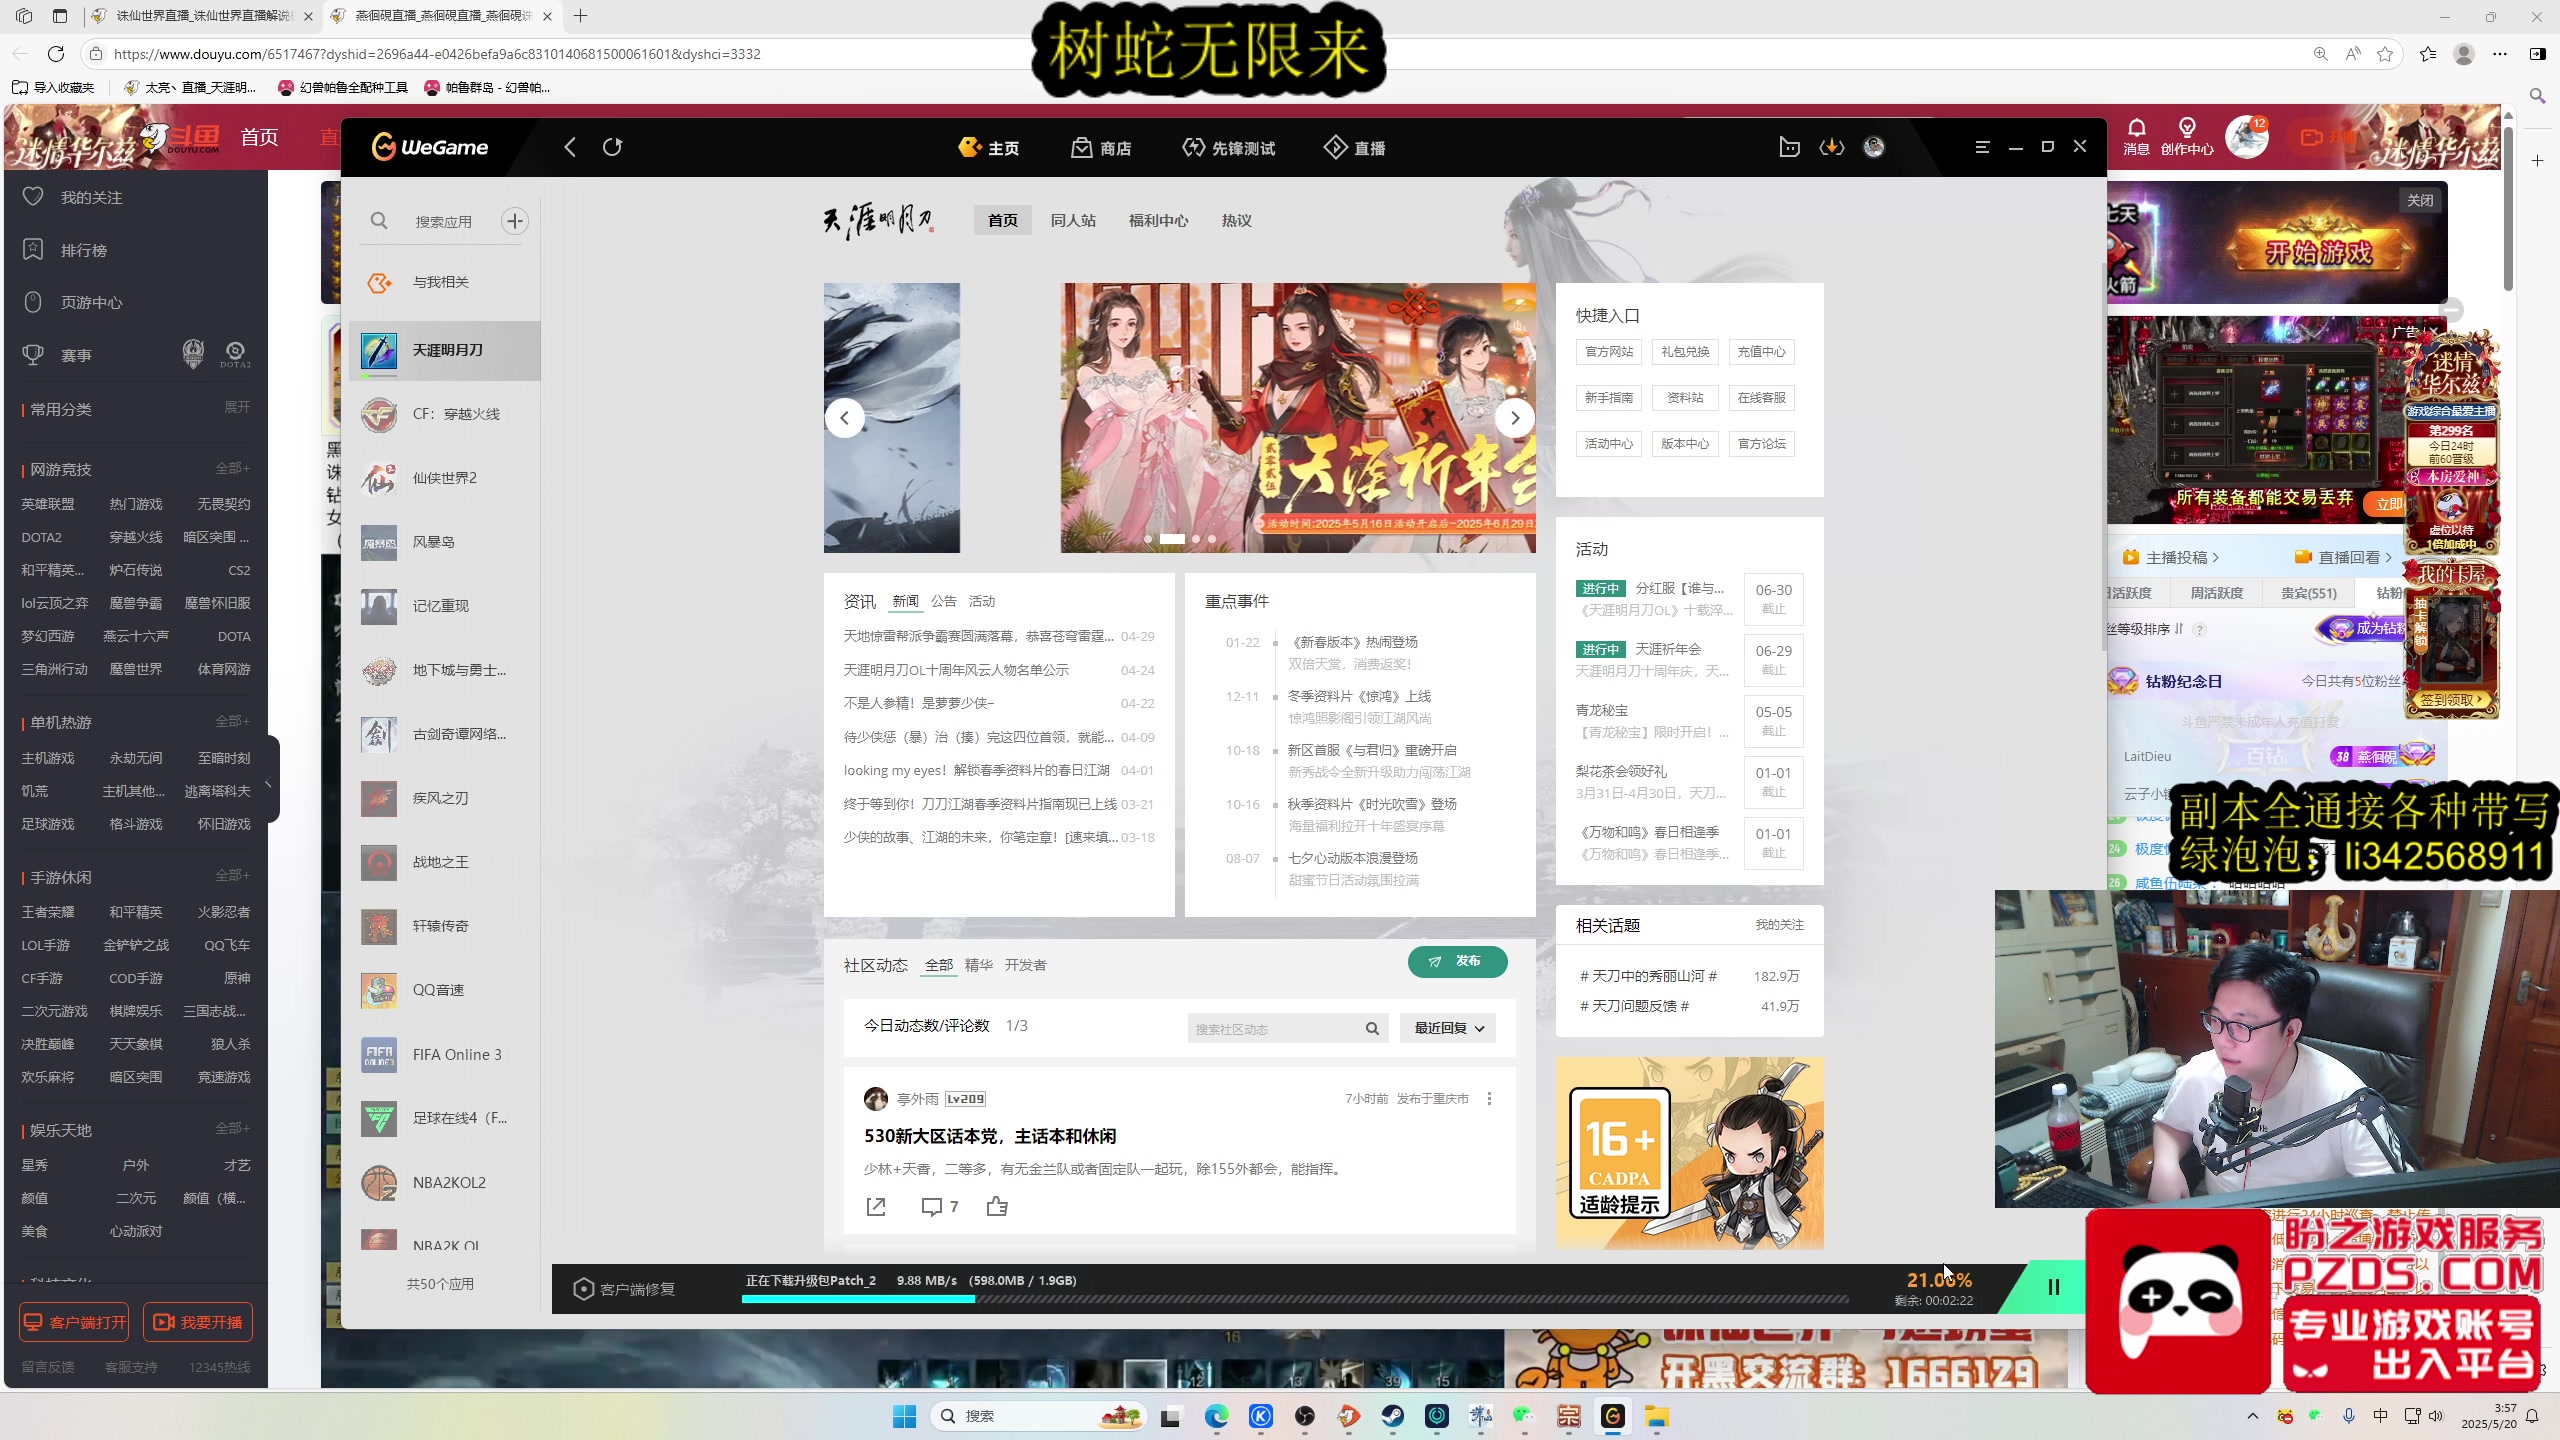Open post options three-dot menu
Image resolution: width=2560 pixels, height=1440 pixels.
pos(1489,1099)
